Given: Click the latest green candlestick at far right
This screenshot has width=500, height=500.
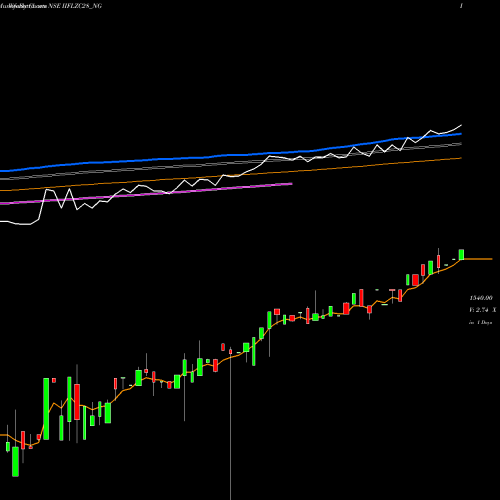Looking at the screenshot, I should pos(461,255).
